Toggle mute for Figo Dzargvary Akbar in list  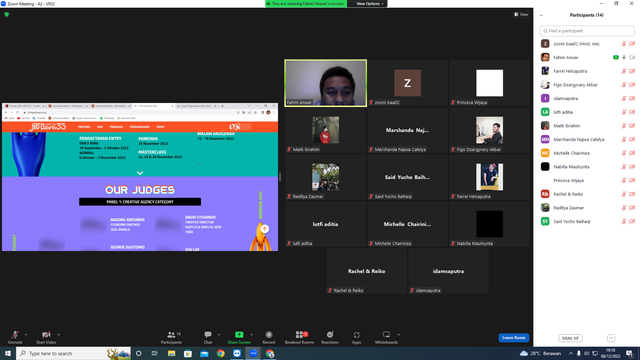(624, 85)
